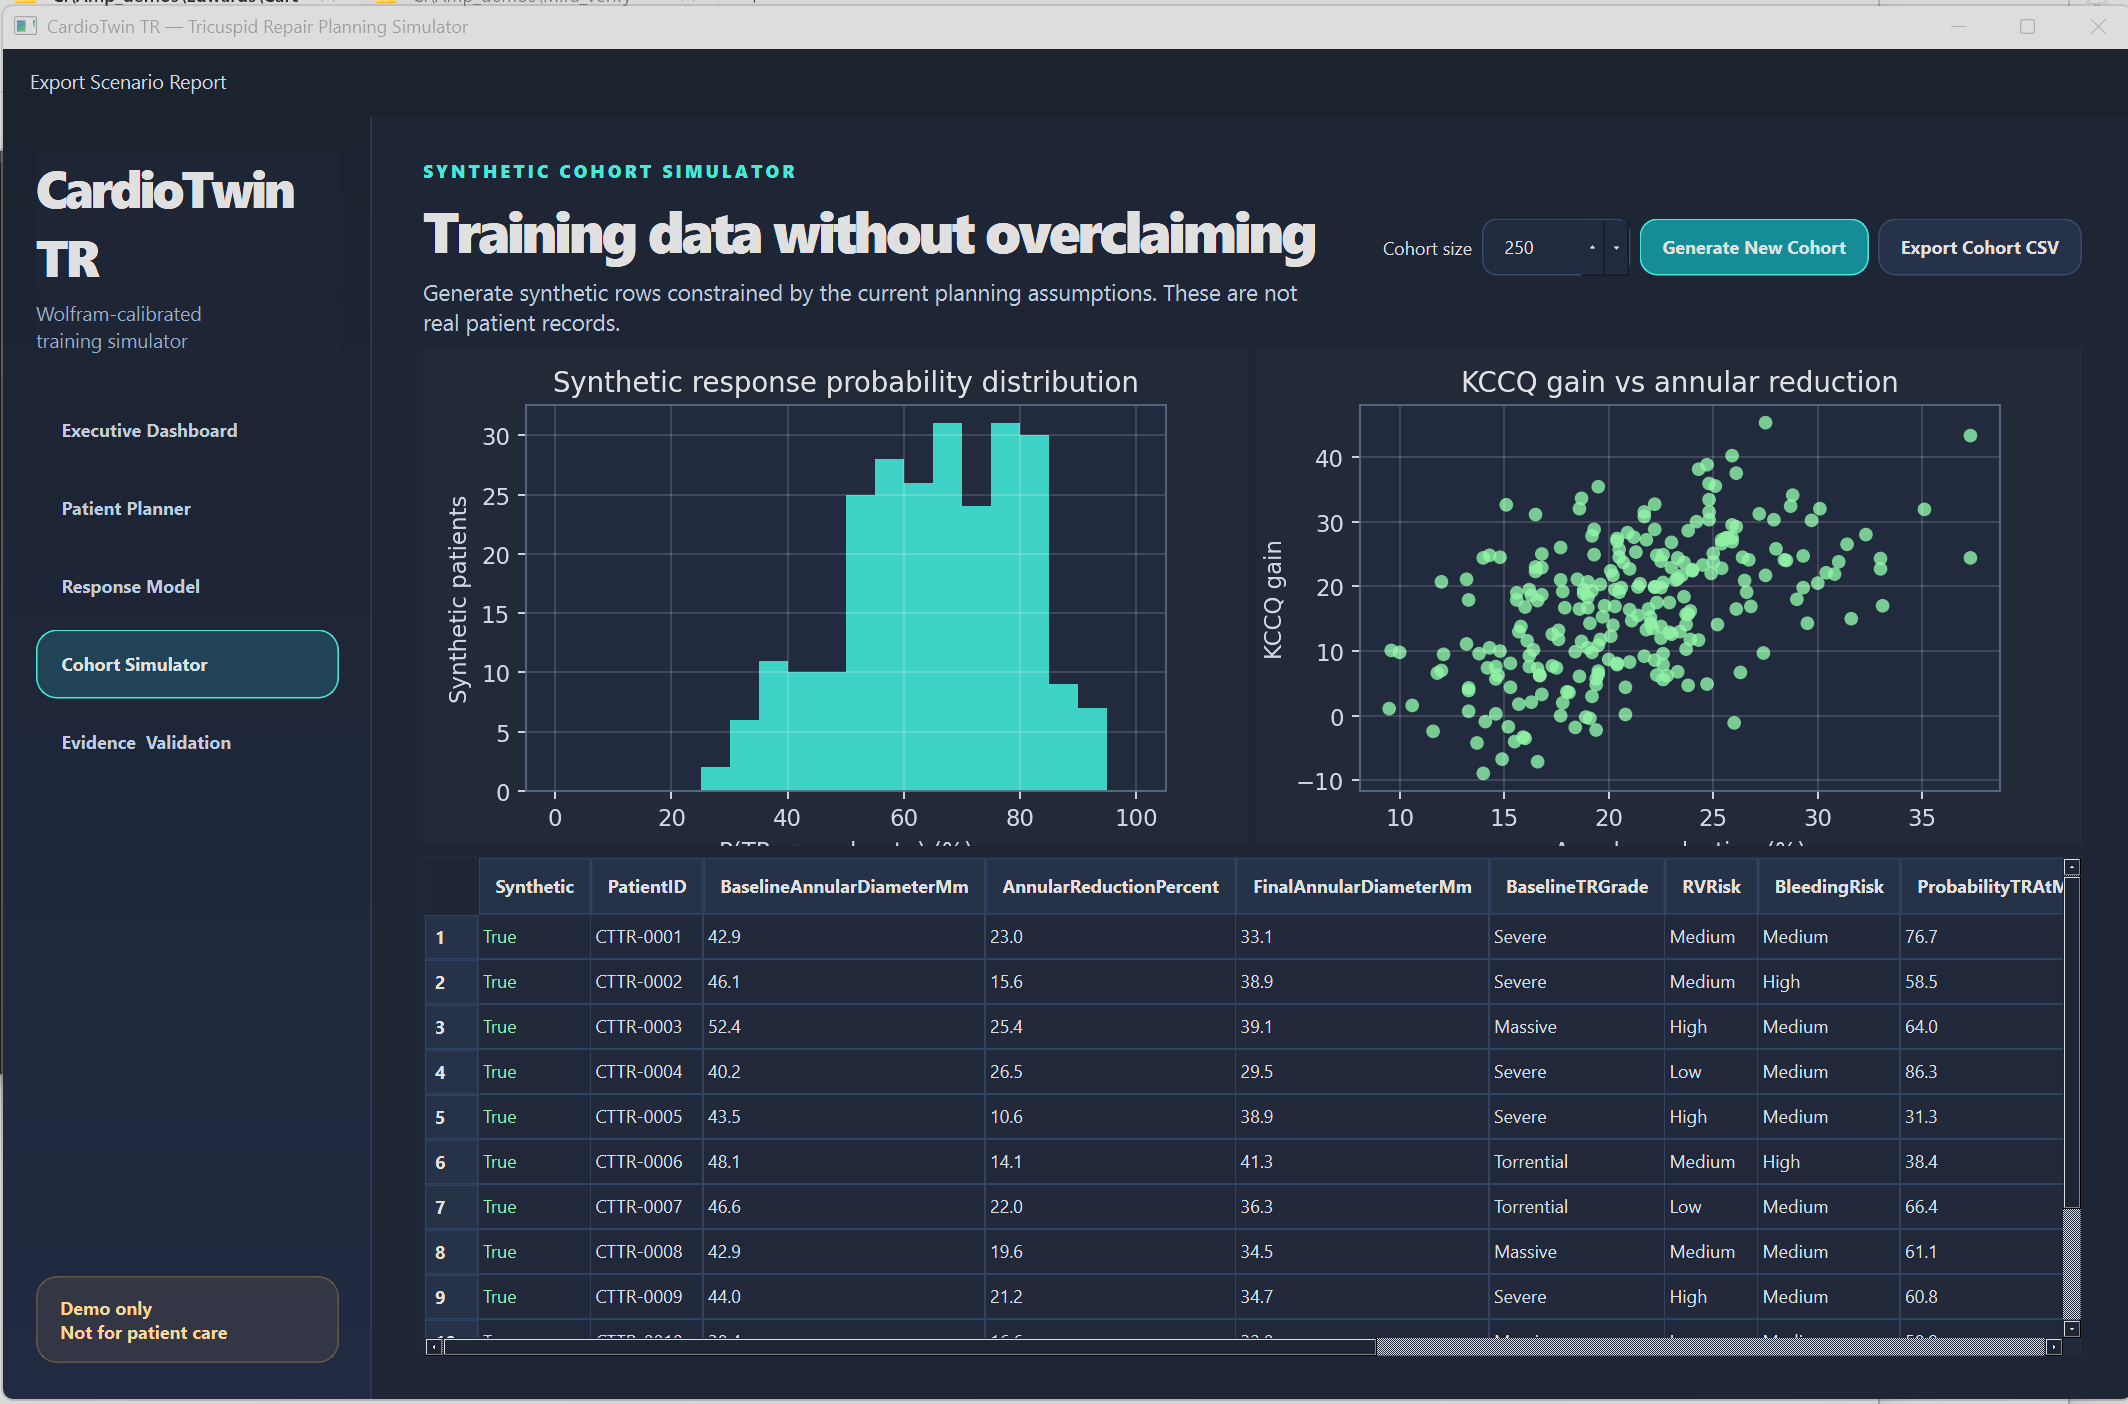Click BleedingRisk High in CTTR-0002 row

(1829, 982)
